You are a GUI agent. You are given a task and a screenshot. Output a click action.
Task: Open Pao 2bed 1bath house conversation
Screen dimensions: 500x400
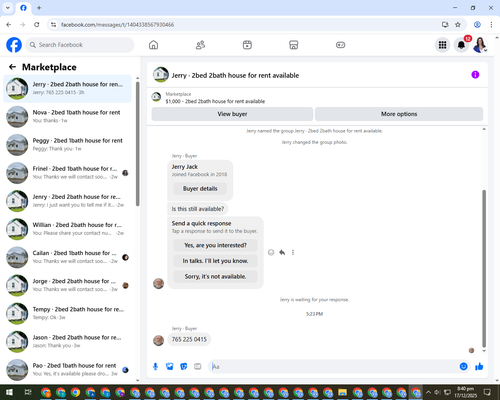point(67,369)
